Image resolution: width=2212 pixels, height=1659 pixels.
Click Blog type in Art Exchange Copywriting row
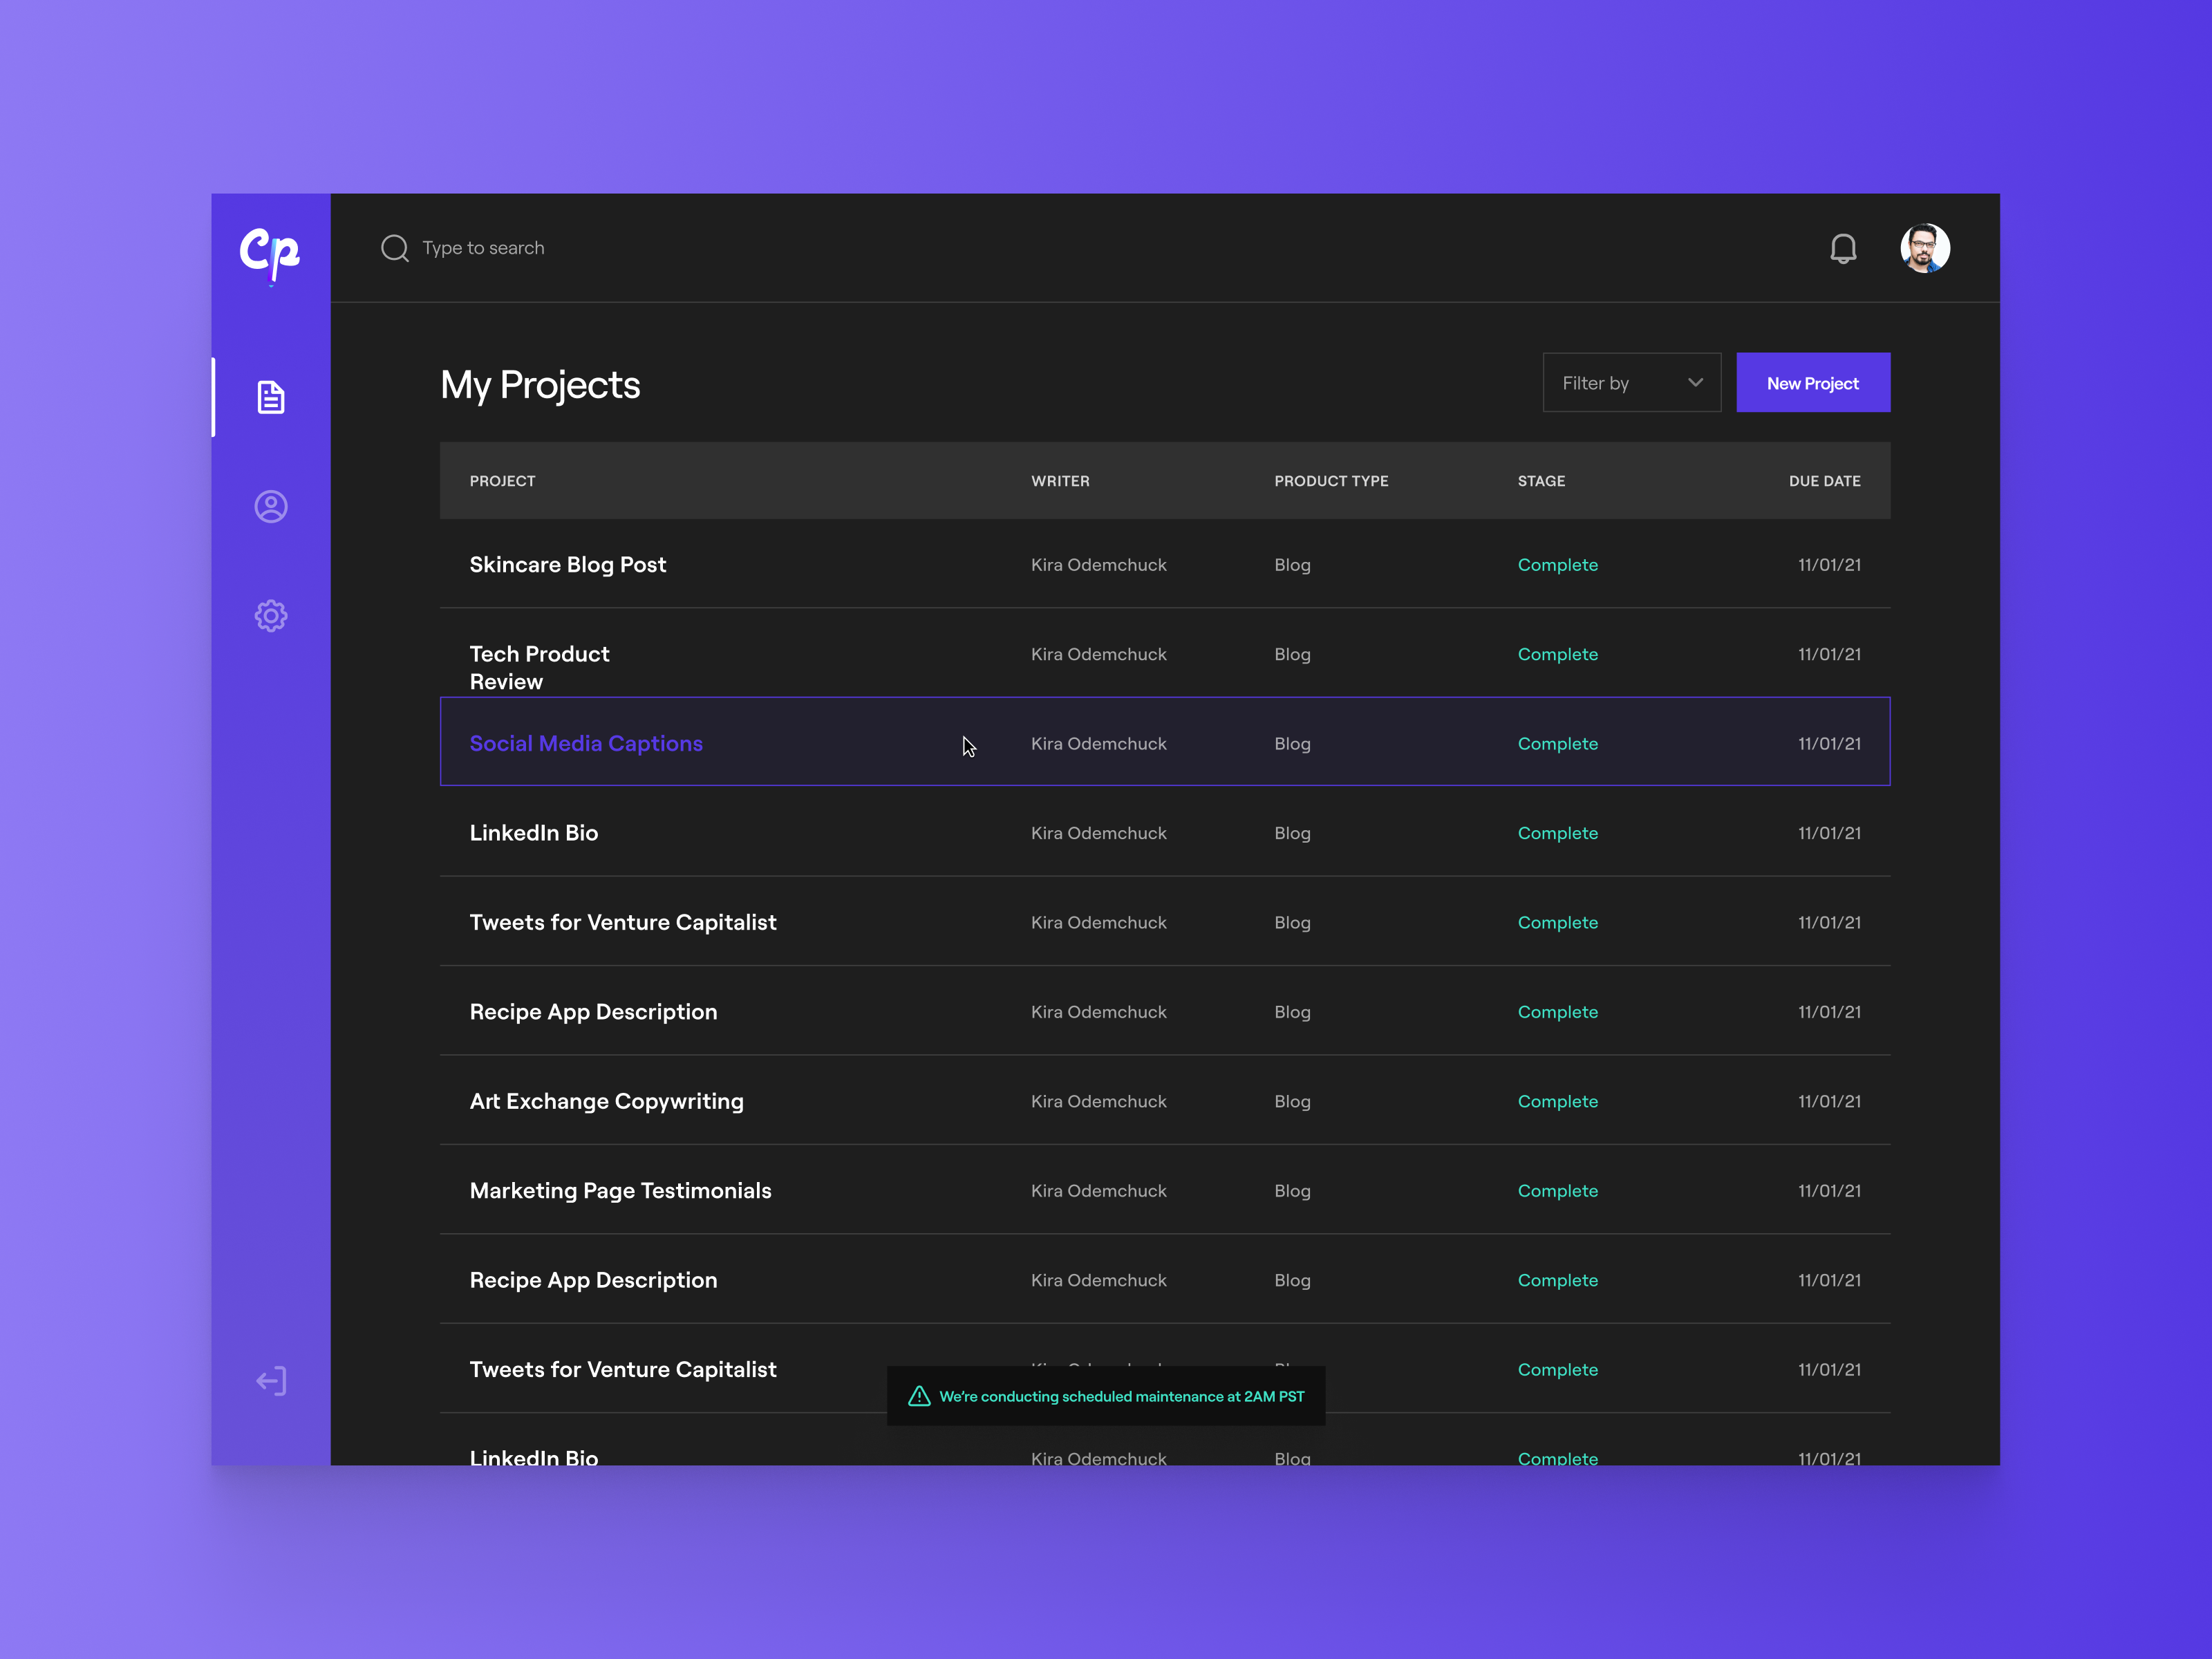1292,1101
